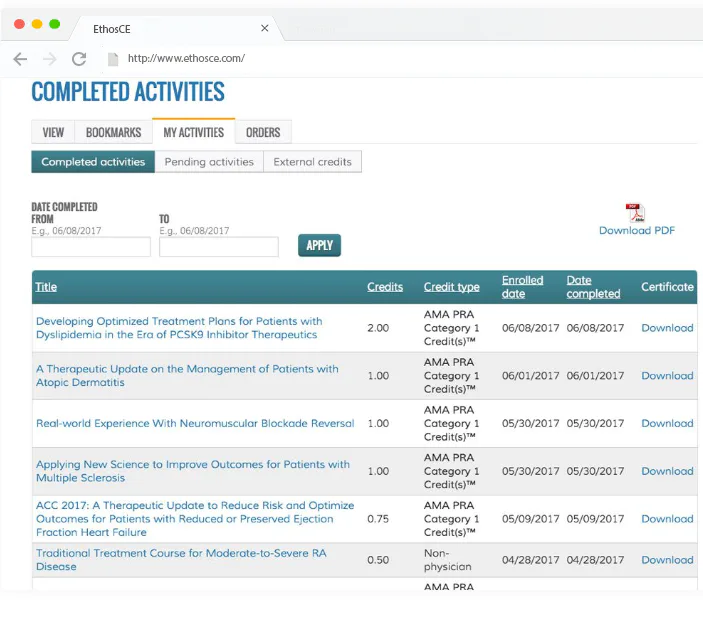The height and width of the screenshot is (631, 703).
Task: Download certificate for Multiple Sclerosis activity
Action: click(x=667, y=471)
